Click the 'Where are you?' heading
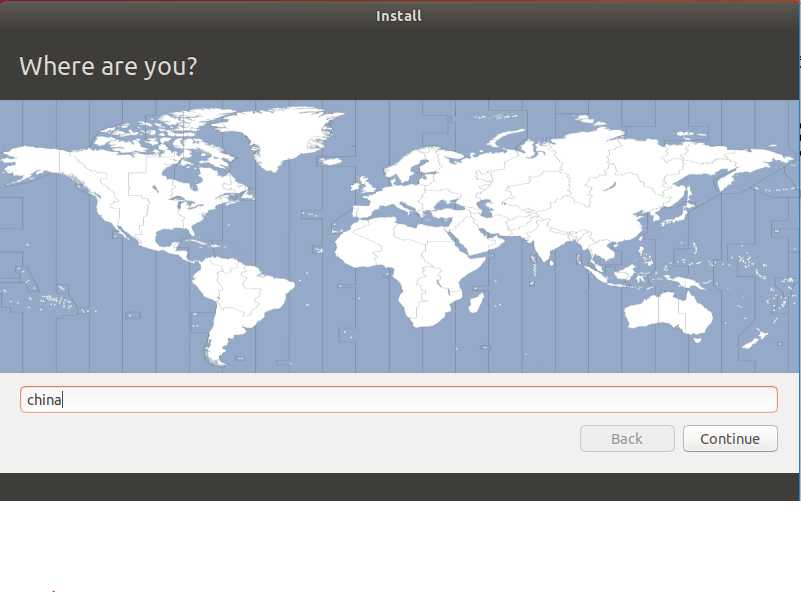Image resolution: width=801 pixels, height=592 pixels. tap(108, 66)
